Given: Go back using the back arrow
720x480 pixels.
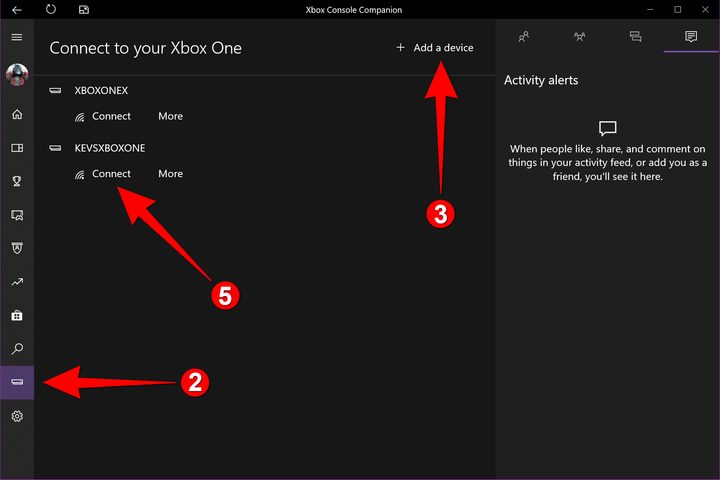Looking at the screenshot, I should (x=17, y=10).
